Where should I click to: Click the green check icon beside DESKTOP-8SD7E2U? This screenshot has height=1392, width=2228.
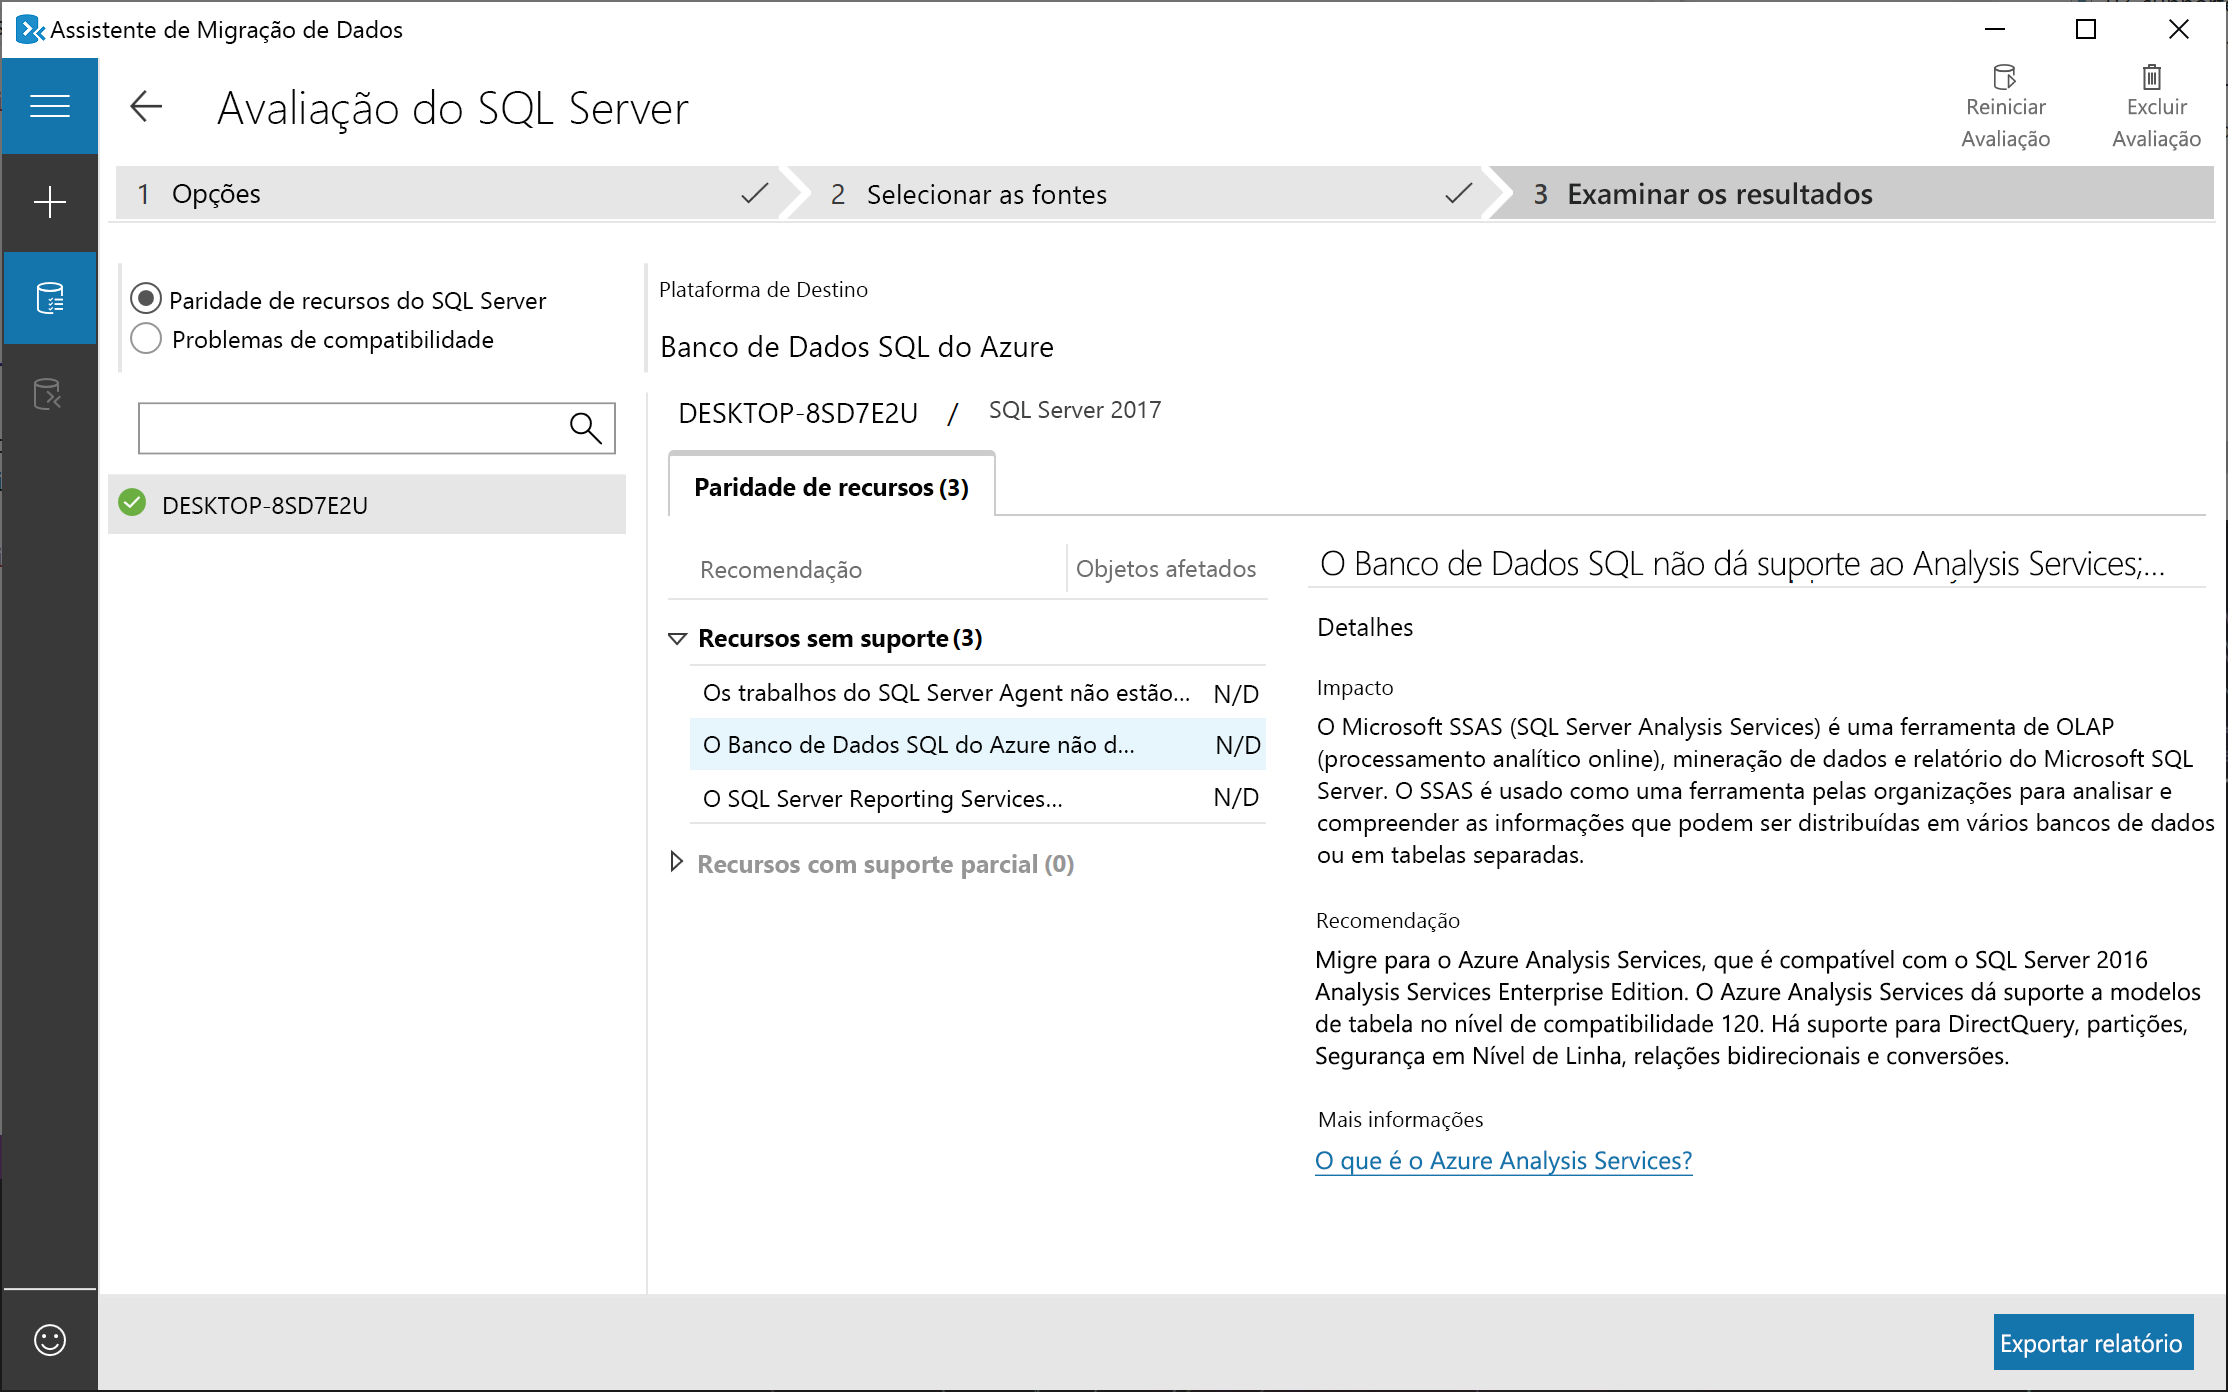(132, 503)
